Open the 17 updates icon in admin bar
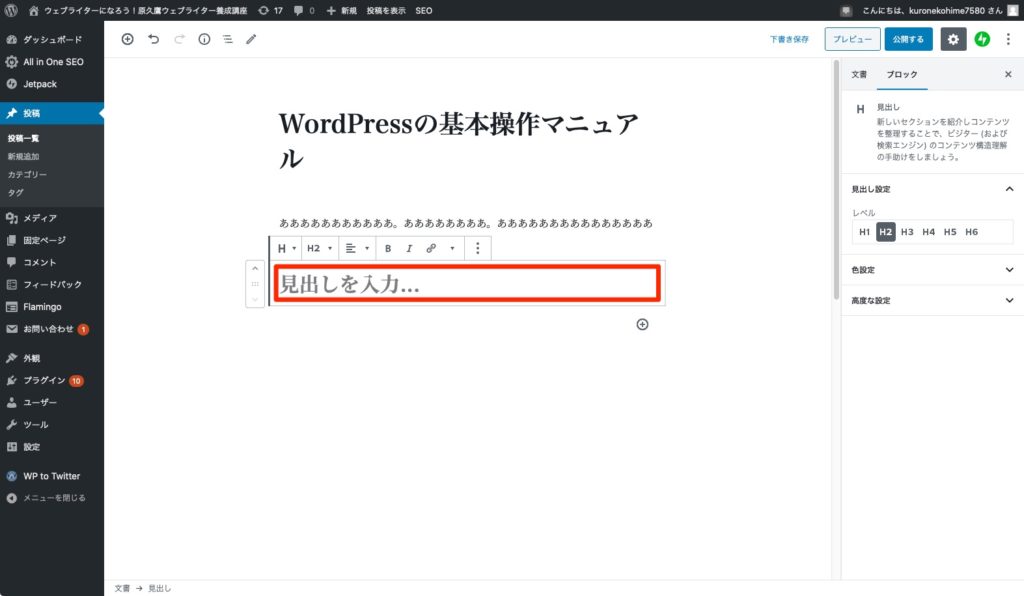 point(270,10)
